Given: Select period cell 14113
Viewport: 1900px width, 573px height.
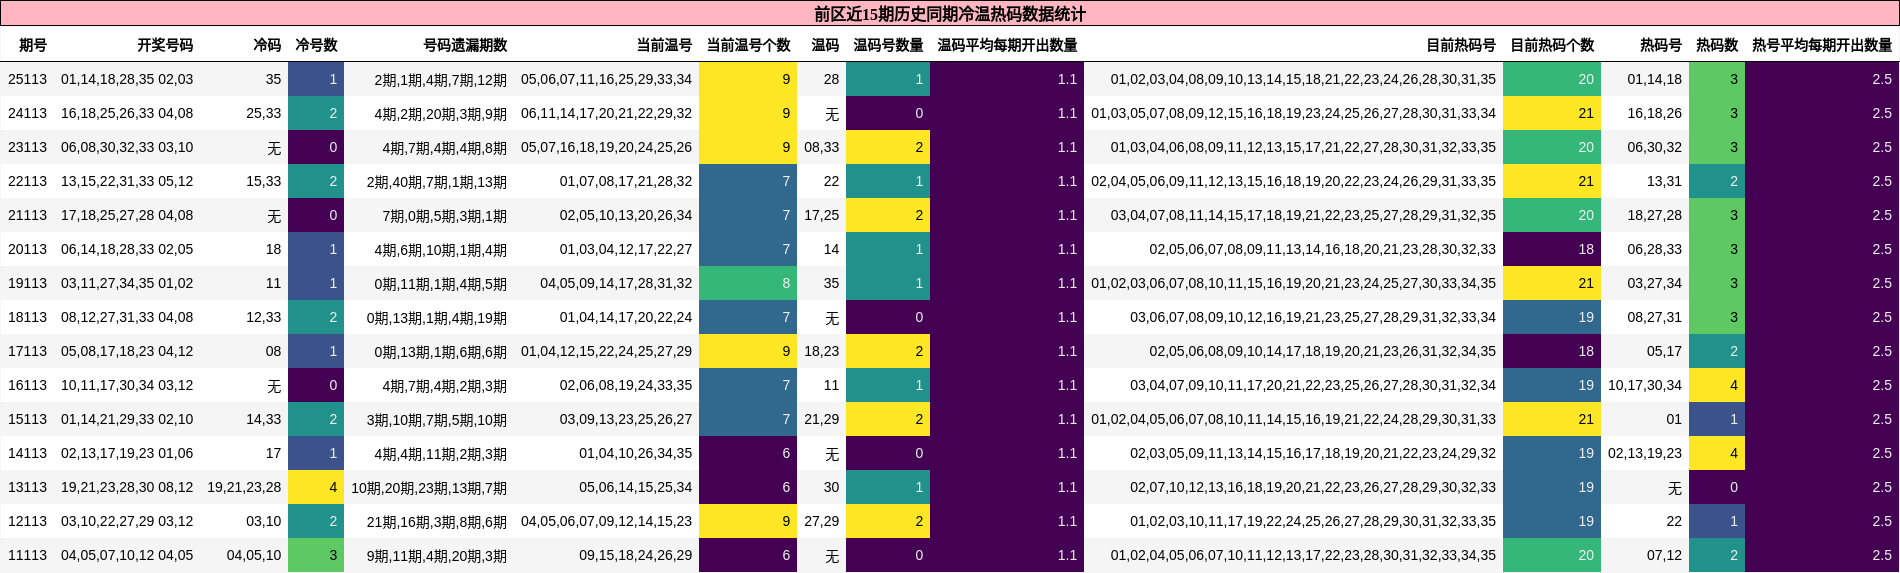Looking at the screenshot, I should tap(27, 453).
